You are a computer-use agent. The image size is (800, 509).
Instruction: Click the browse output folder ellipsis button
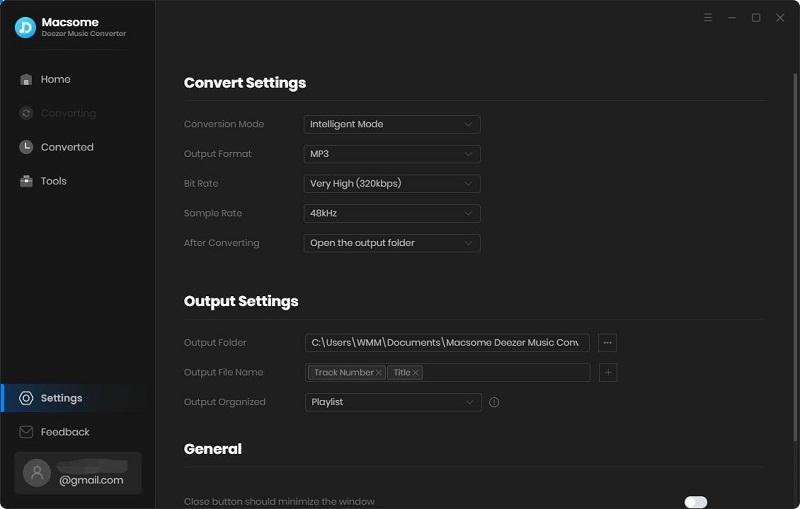607,342
